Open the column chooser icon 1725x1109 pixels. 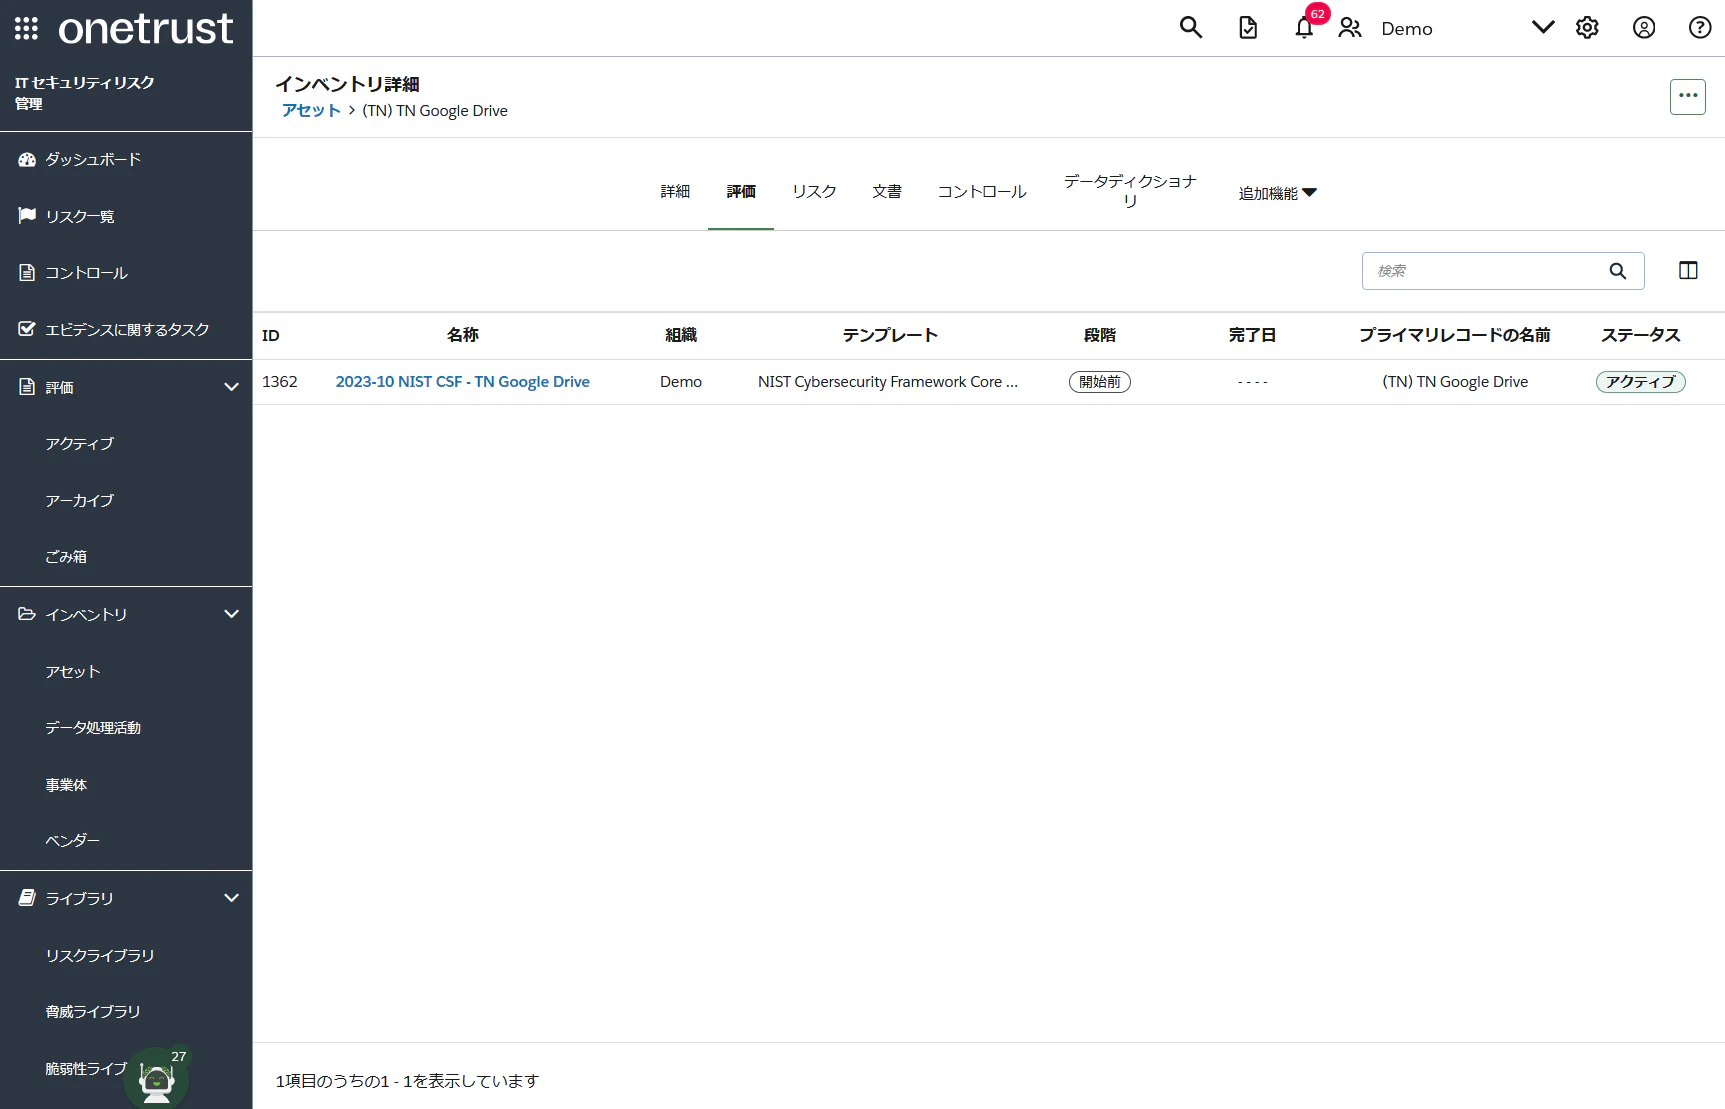(1688, 271)
